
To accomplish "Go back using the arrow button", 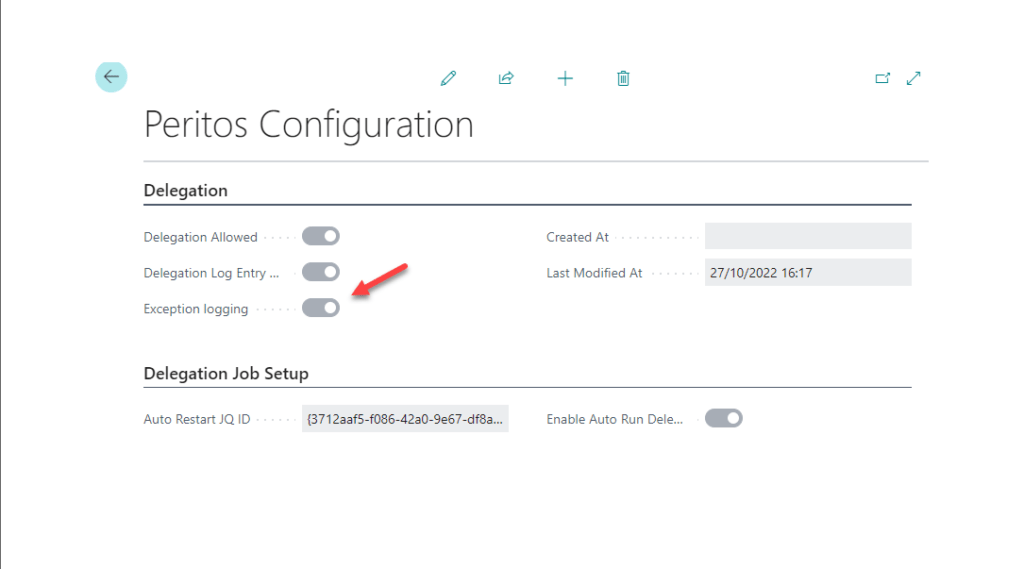I will [x=111, y=77].
